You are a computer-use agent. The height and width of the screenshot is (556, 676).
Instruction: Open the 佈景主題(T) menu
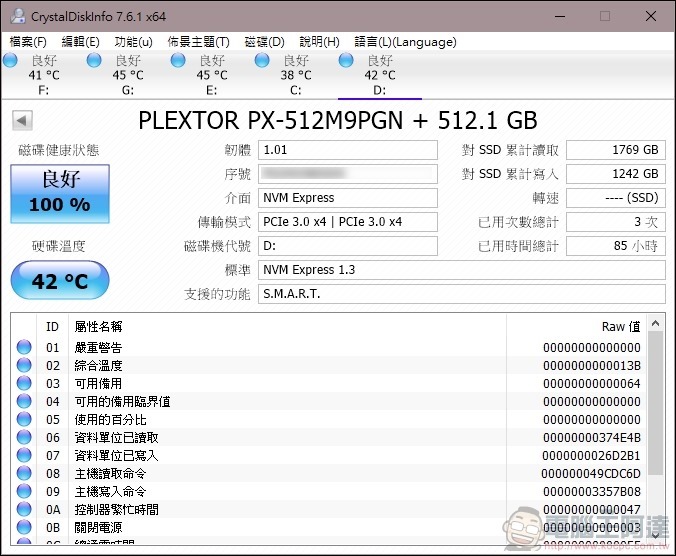click(x=198, y=42)
